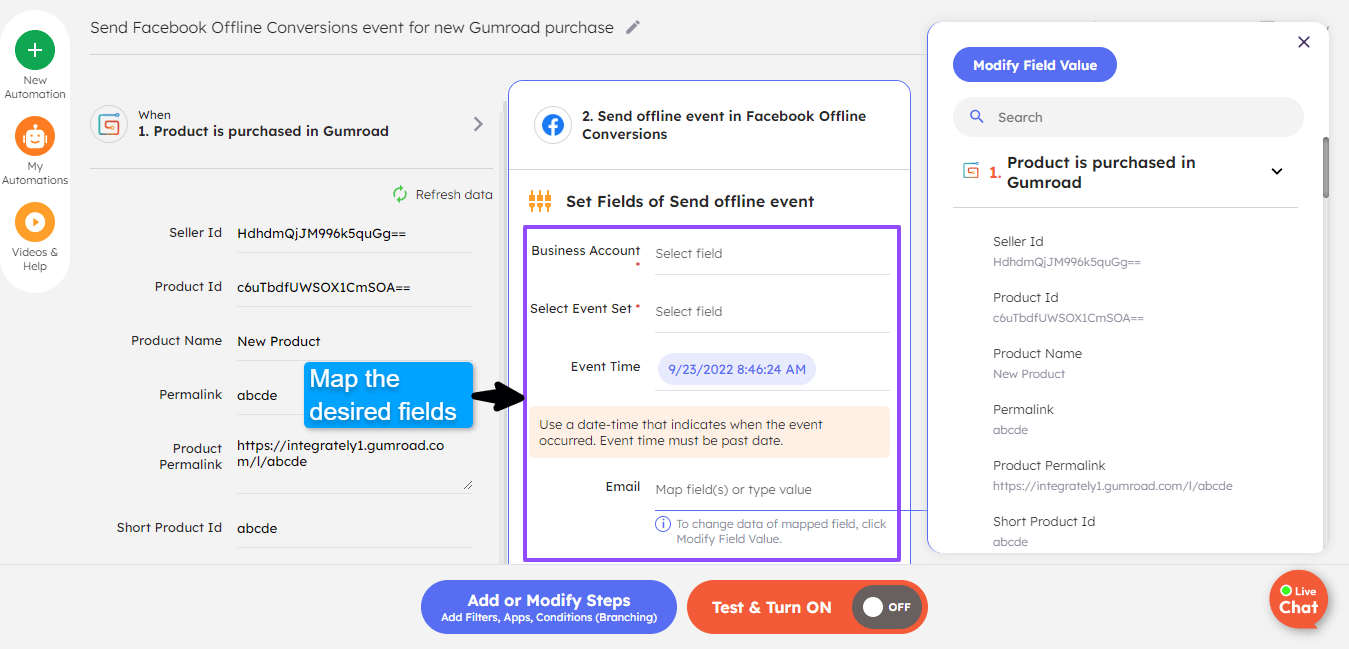Select the Modify Field Value button
Image resolution: width=1349 pixels, height=649 pixels.
click(1034, 64)
